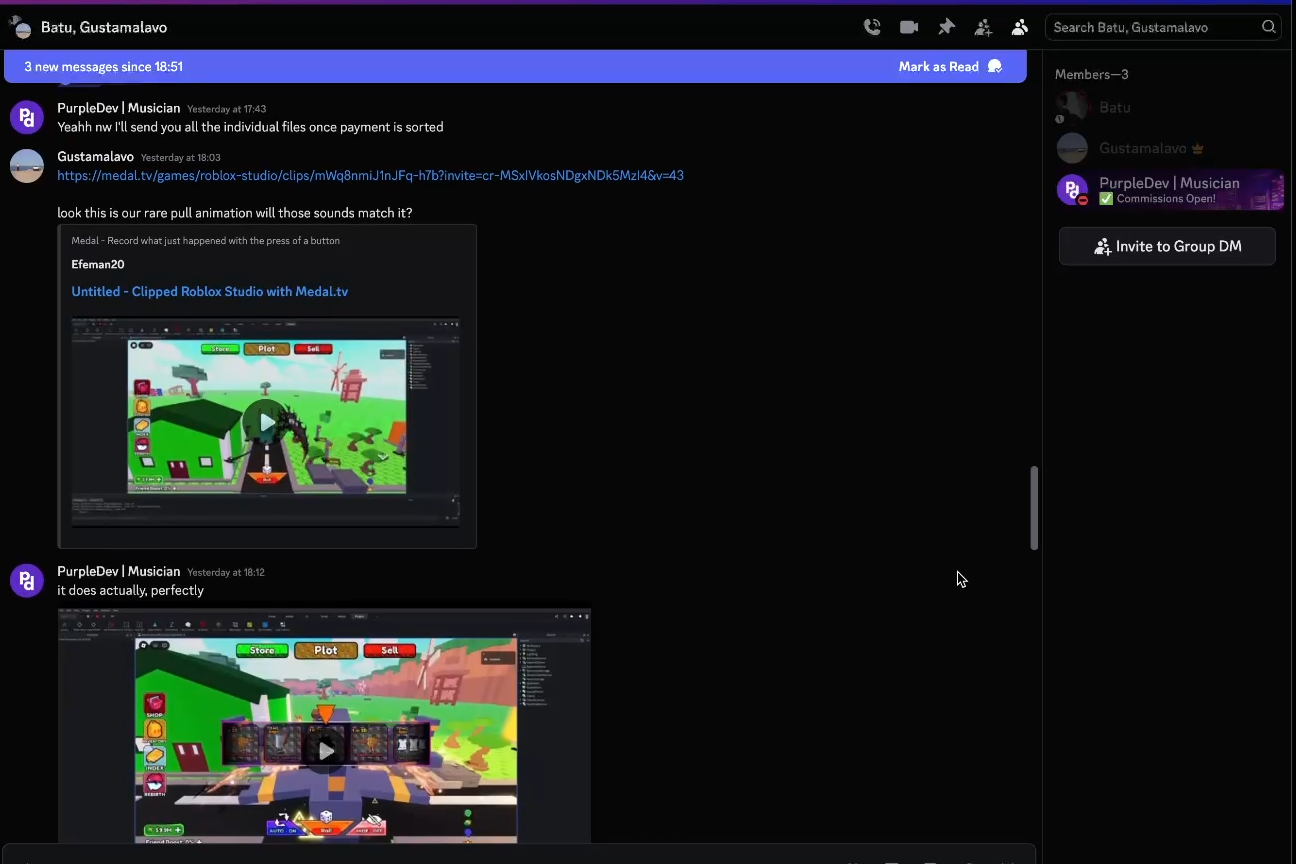Click the 'Yesterday at 18:03' timestamp
The height and width of the screenshot is (864, 1296).
[x=181, y=158]
